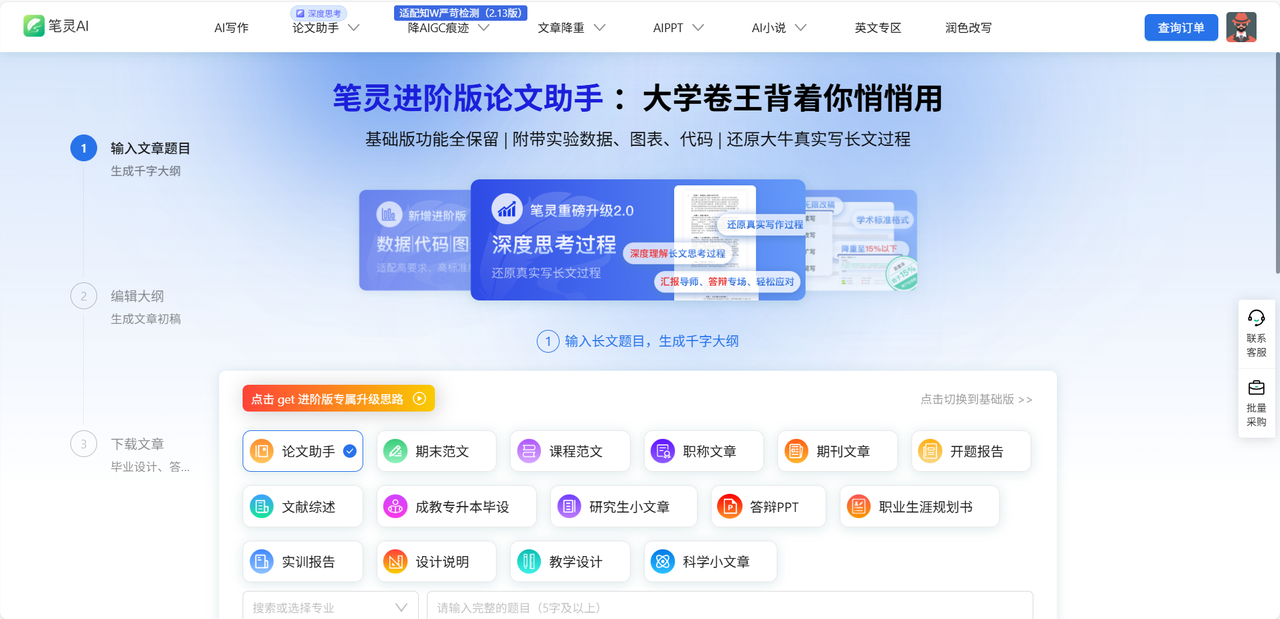This screenshot has height=619, width=1280.
Task: Click the 还原真实写作过程 tag
Action: point(764,225)
